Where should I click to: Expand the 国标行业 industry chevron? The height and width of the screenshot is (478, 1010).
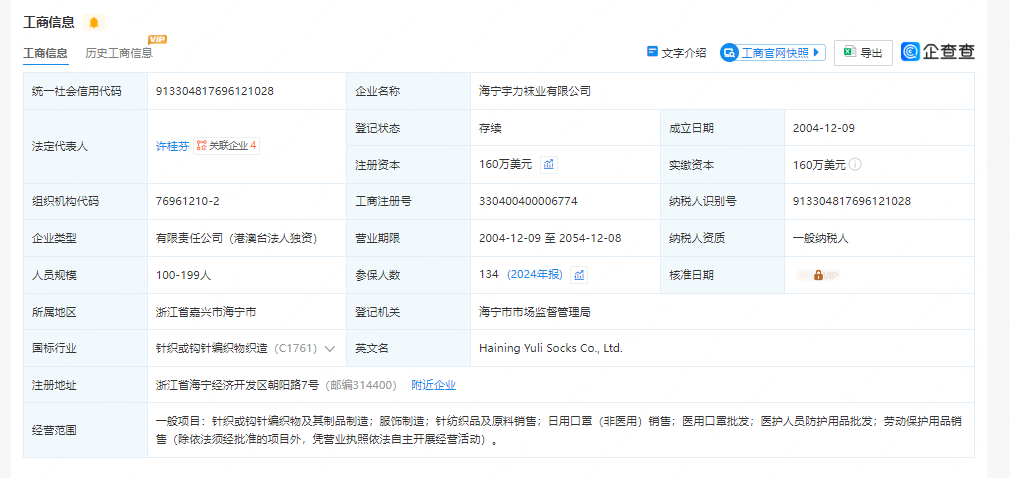[329, 348]
